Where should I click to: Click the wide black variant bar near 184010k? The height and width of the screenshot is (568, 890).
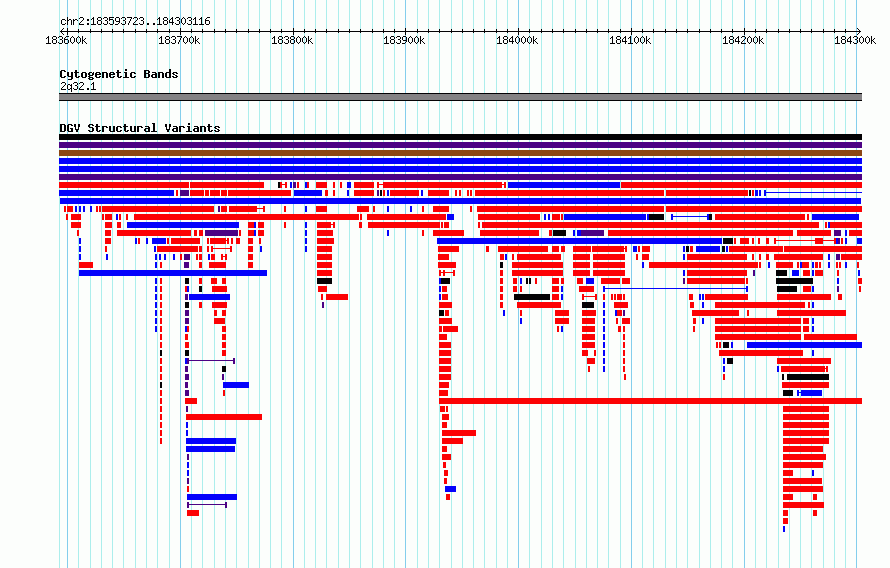tap(532, 297)
